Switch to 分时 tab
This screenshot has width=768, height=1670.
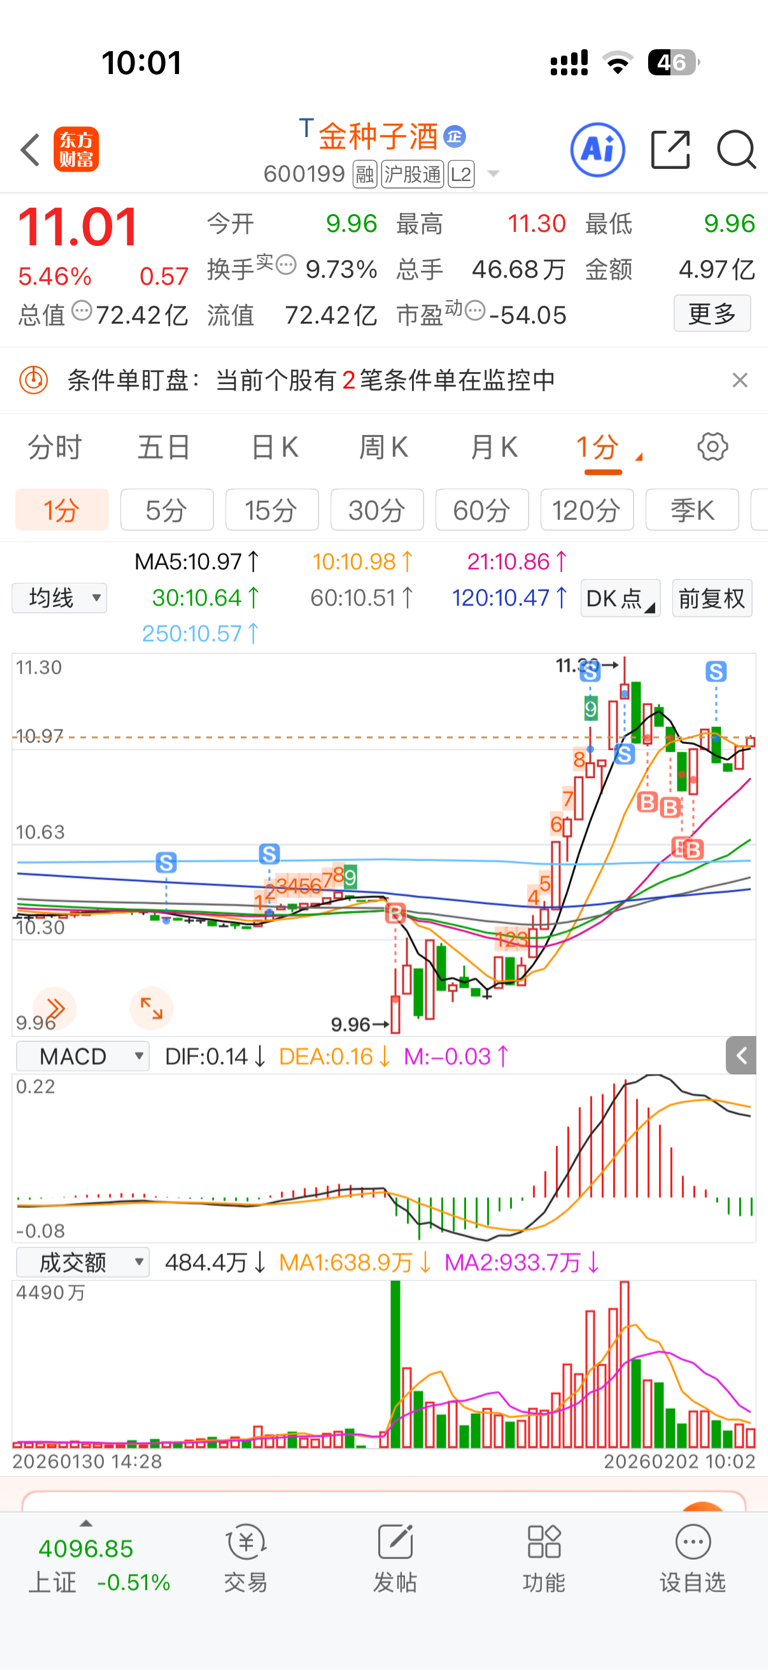pyautogui.click(x=55, y=447)
